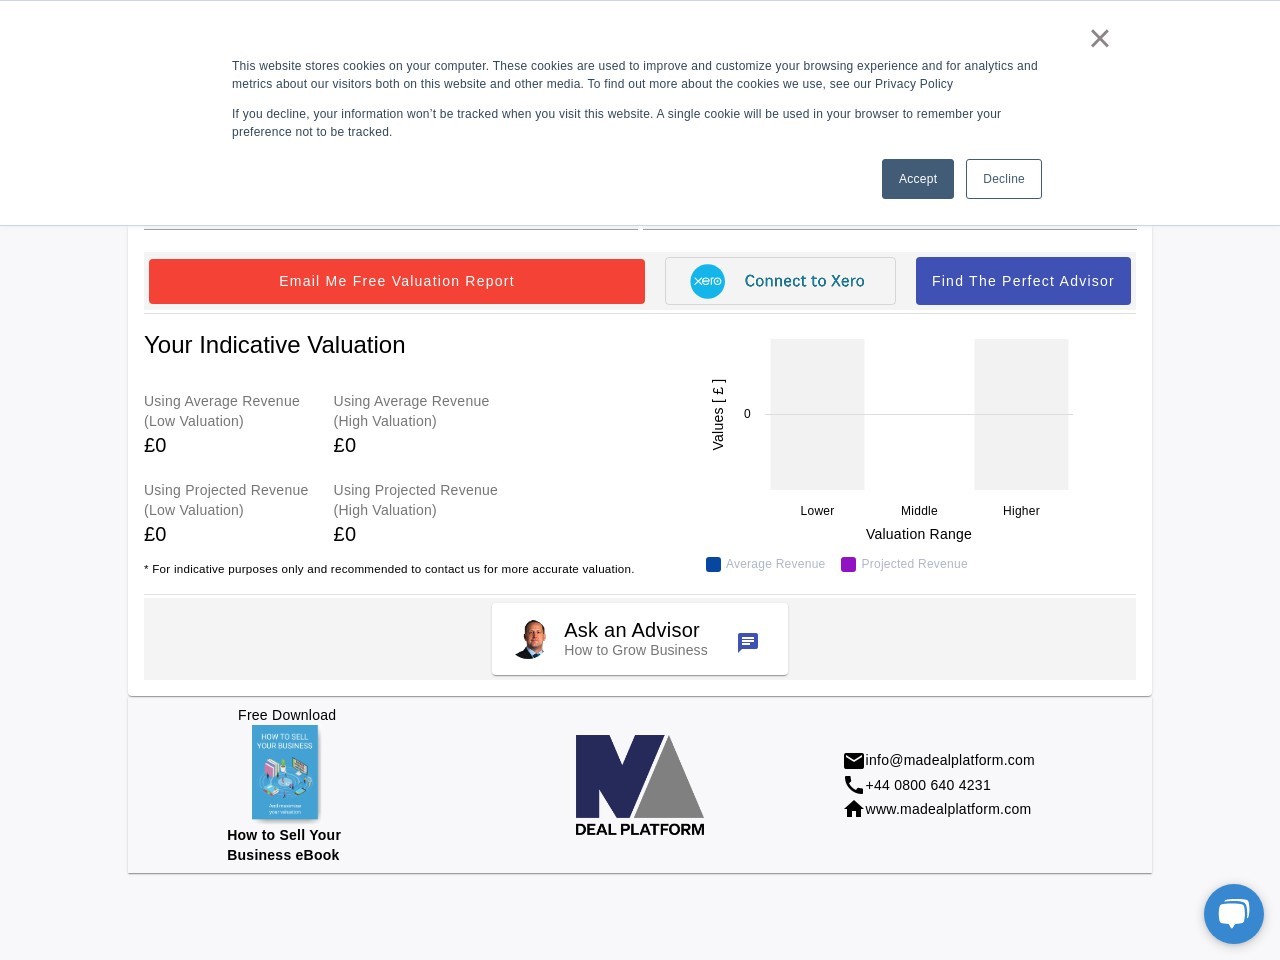Click the phone number +44 0800 640 4231
Screen dimensions: 1280x960
click(928, 785)
